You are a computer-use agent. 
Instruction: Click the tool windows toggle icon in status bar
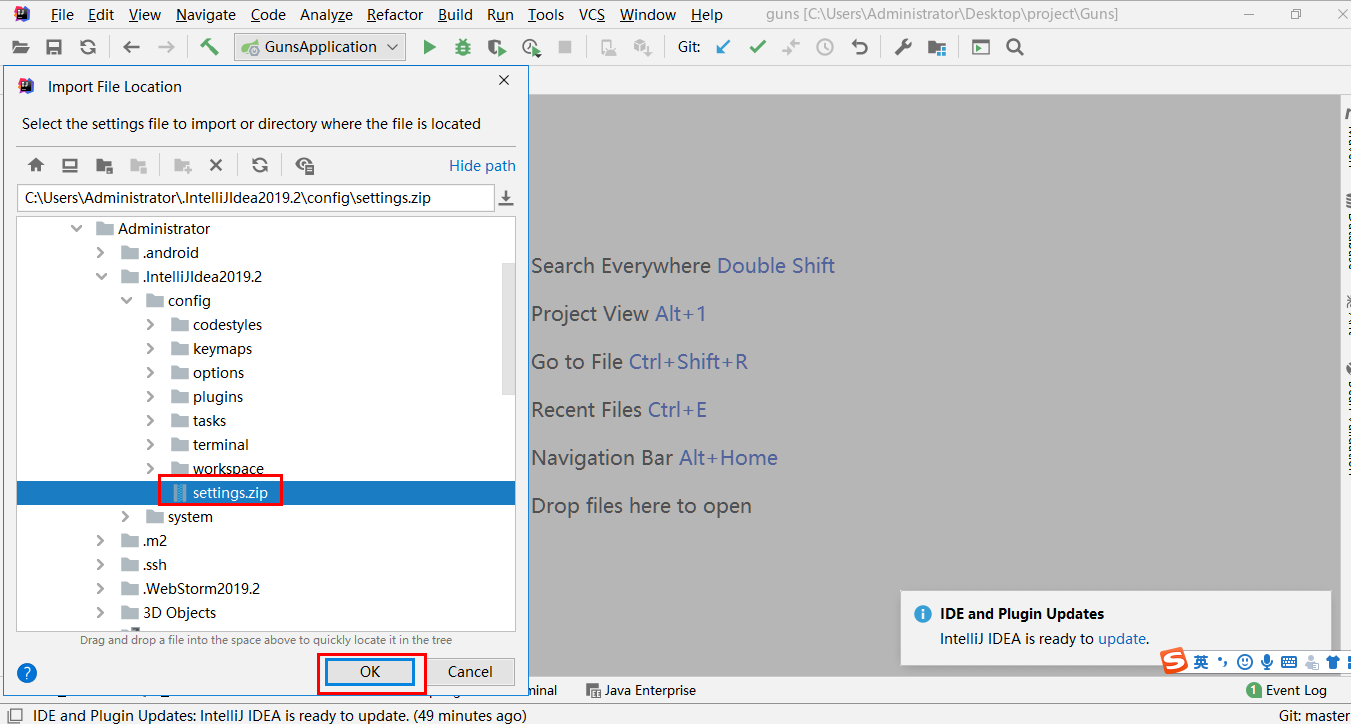click(x=15, y=715)
